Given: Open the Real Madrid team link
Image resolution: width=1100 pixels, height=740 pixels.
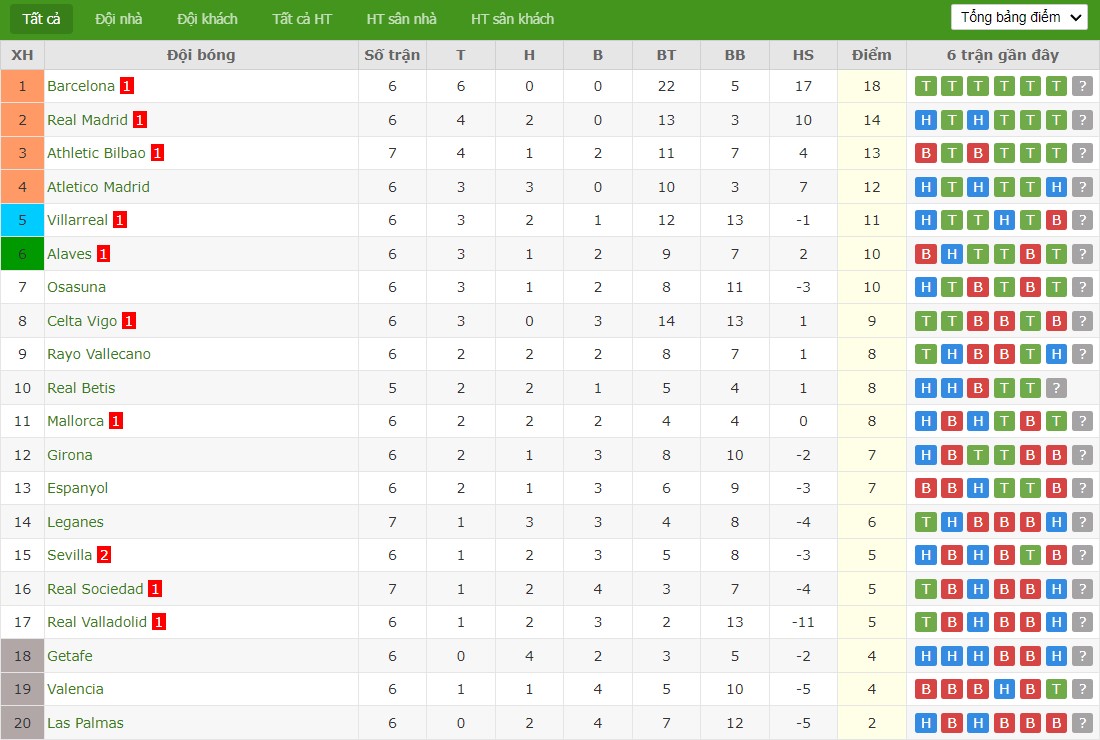Looking at the screenshot, I should [87, 120].
